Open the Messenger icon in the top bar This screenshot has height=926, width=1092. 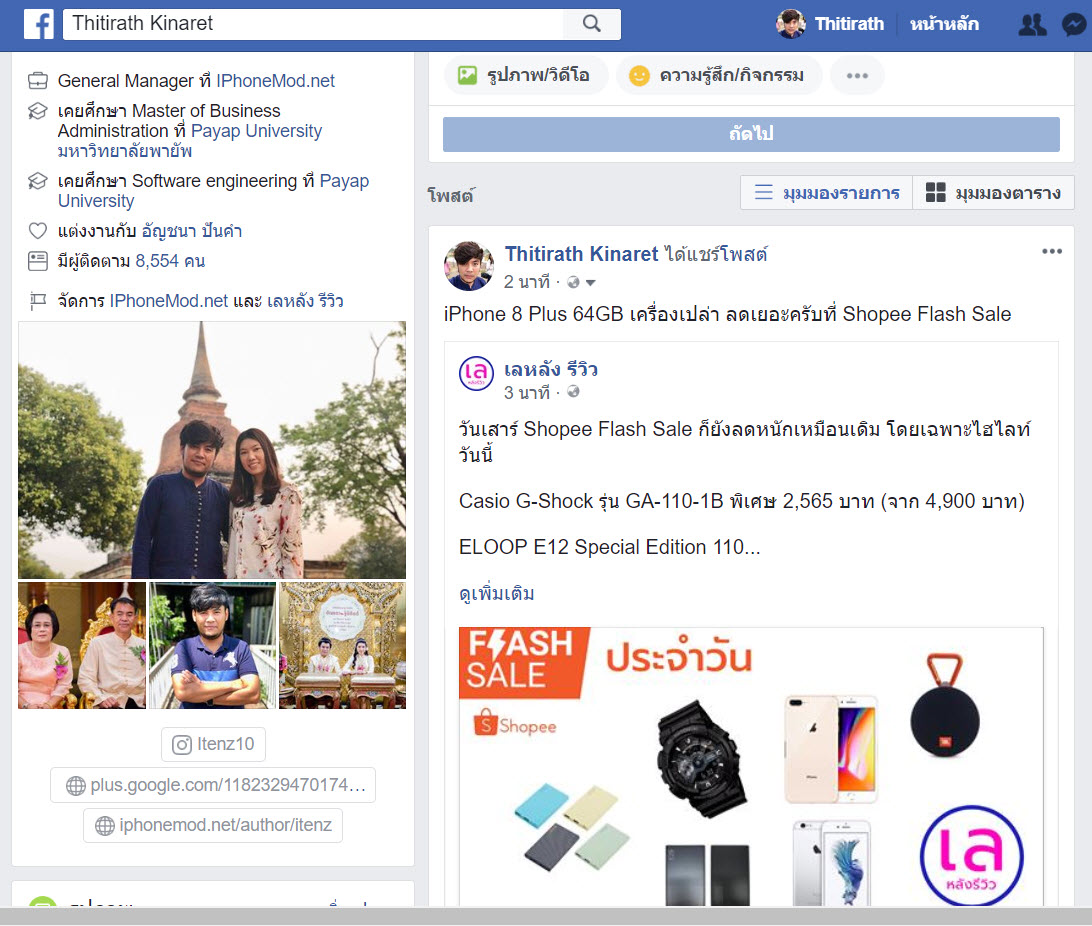(1073, 23)
